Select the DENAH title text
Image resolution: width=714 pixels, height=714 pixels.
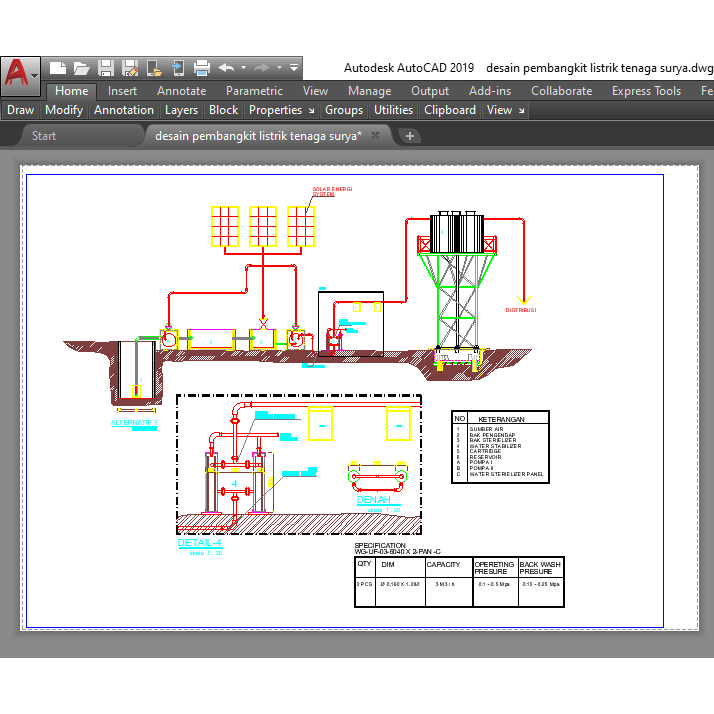coord(373,500)
